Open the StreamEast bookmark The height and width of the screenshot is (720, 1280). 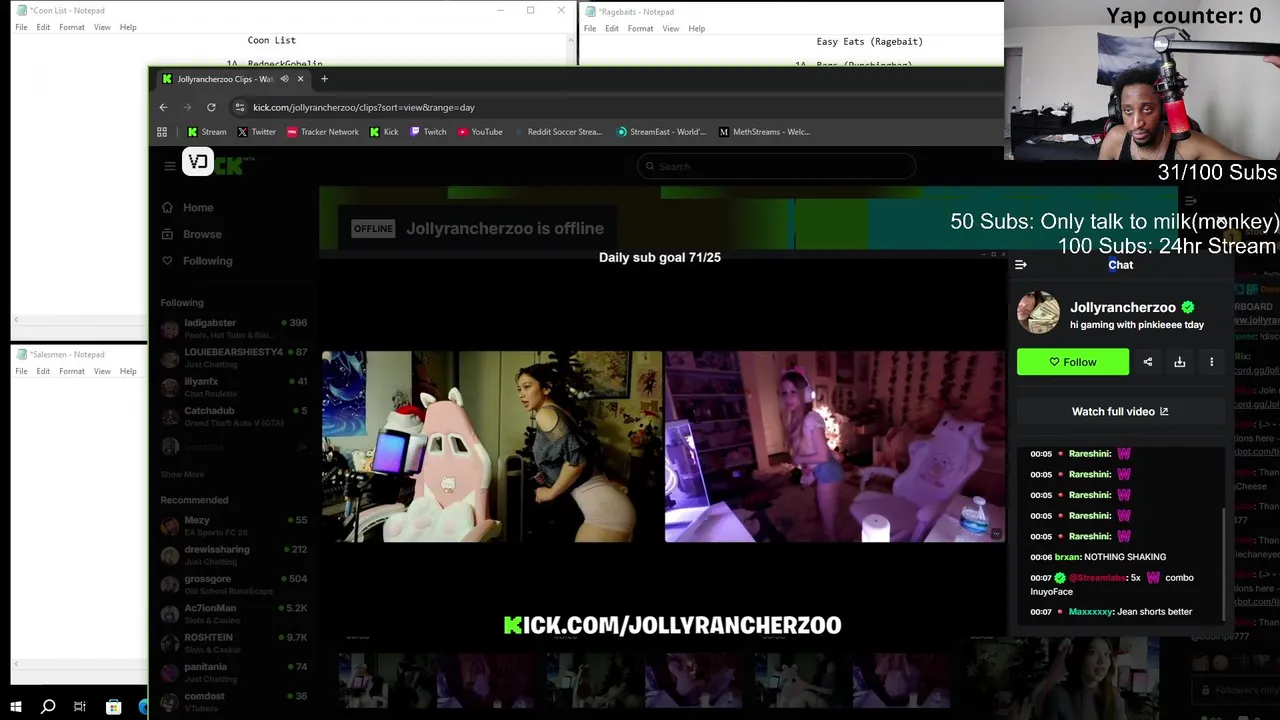[661, 132]
